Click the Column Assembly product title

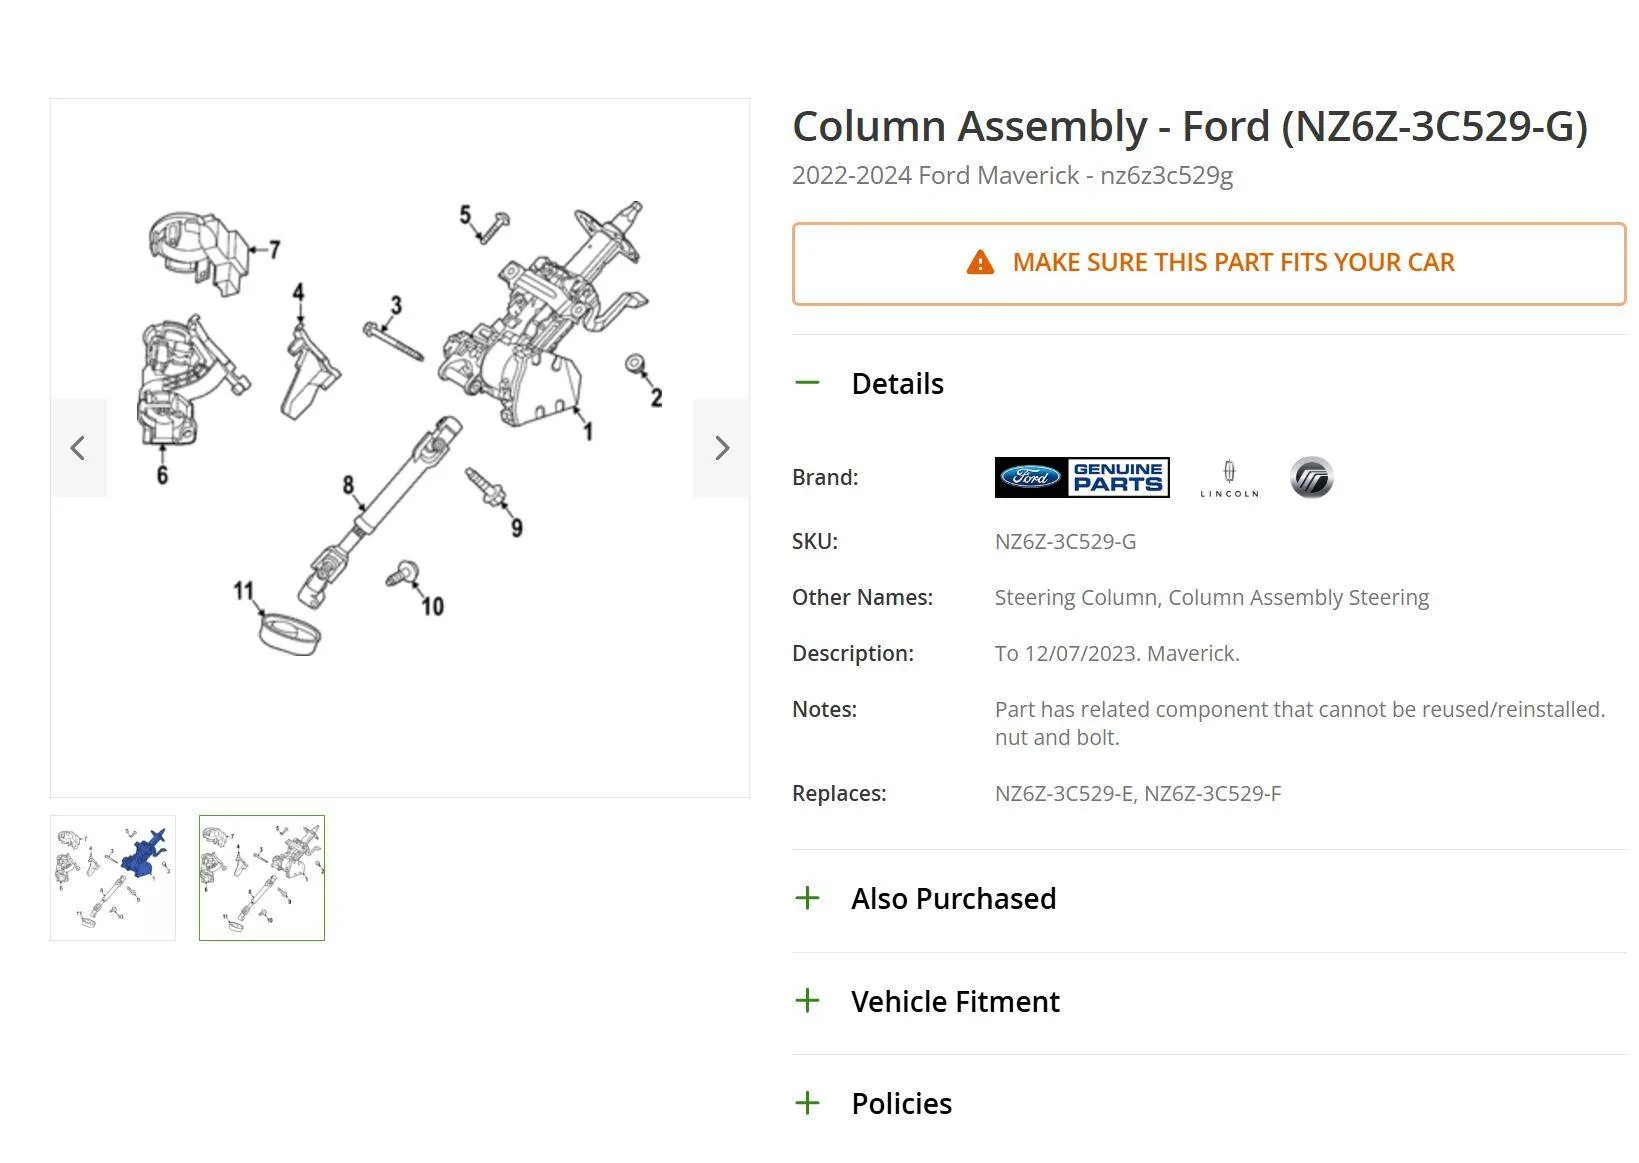pos(1190,127)
